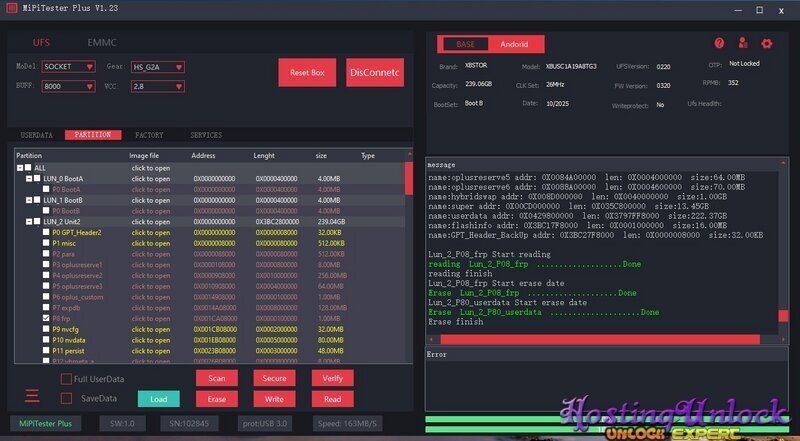Click 'click to open' for P9 nvcfg
800x441 pixels.
pos(151,329)
